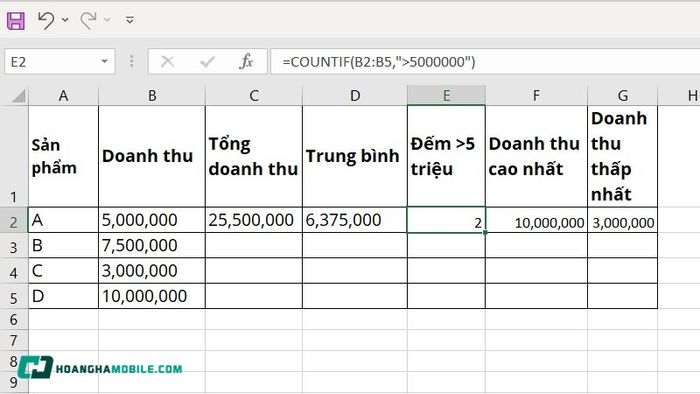Screen dimensions: 700x394
Task: Select the "Sản phẩm" header cell
Action: (x=63, y=156)
